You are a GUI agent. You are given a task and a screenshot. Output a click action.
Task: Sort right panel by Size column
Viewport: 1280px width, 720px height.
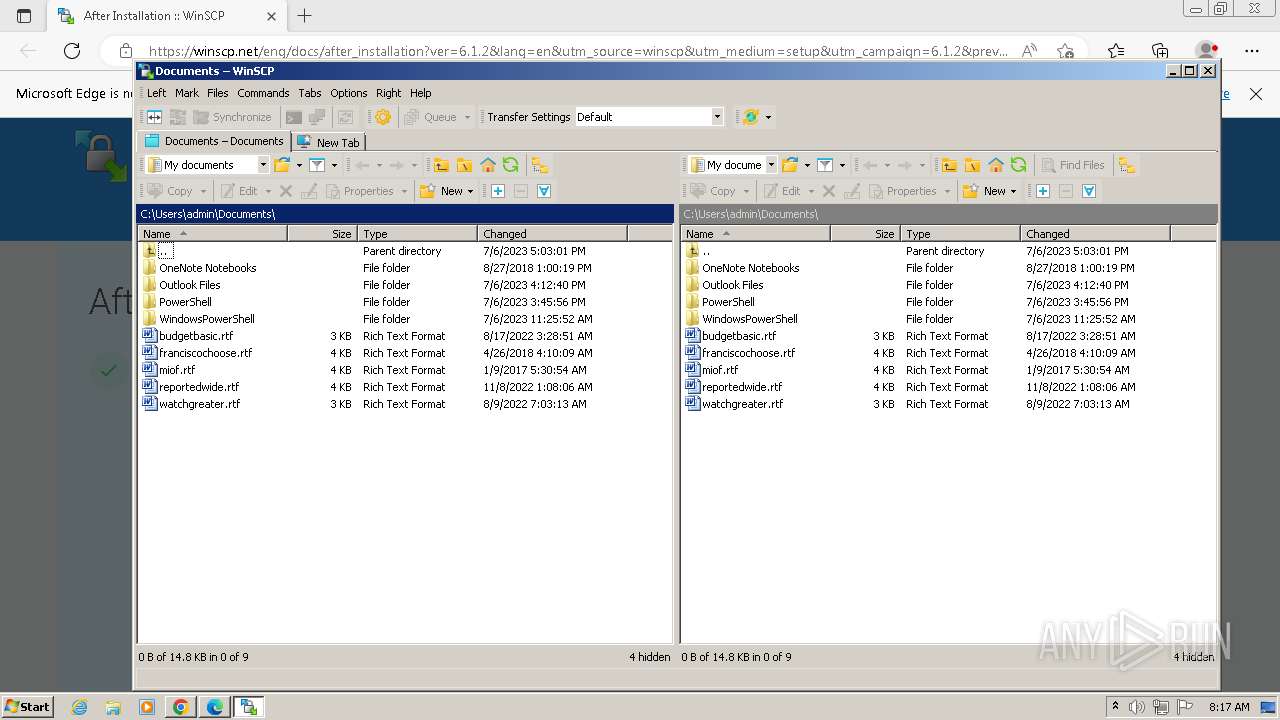tap(865, 234)
